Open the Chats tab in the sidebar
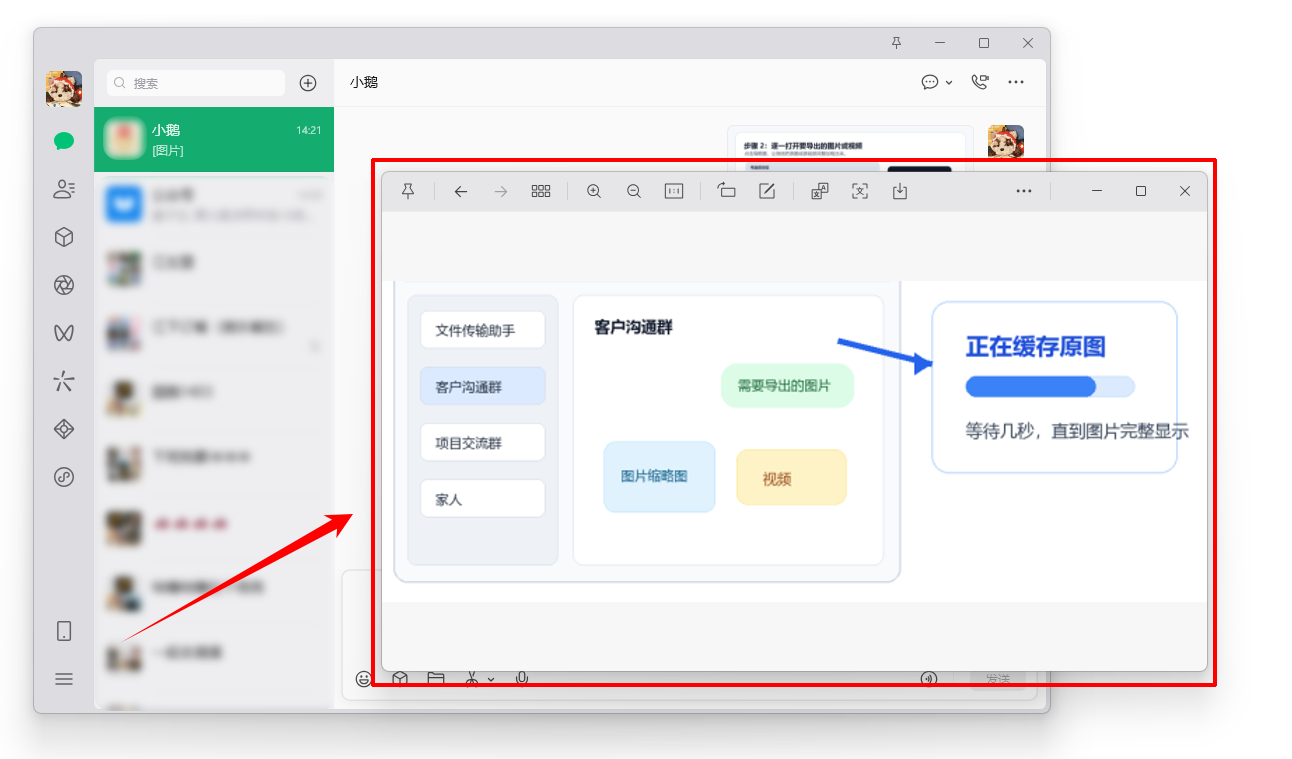 pyautogui.click(x=64, y=141)
